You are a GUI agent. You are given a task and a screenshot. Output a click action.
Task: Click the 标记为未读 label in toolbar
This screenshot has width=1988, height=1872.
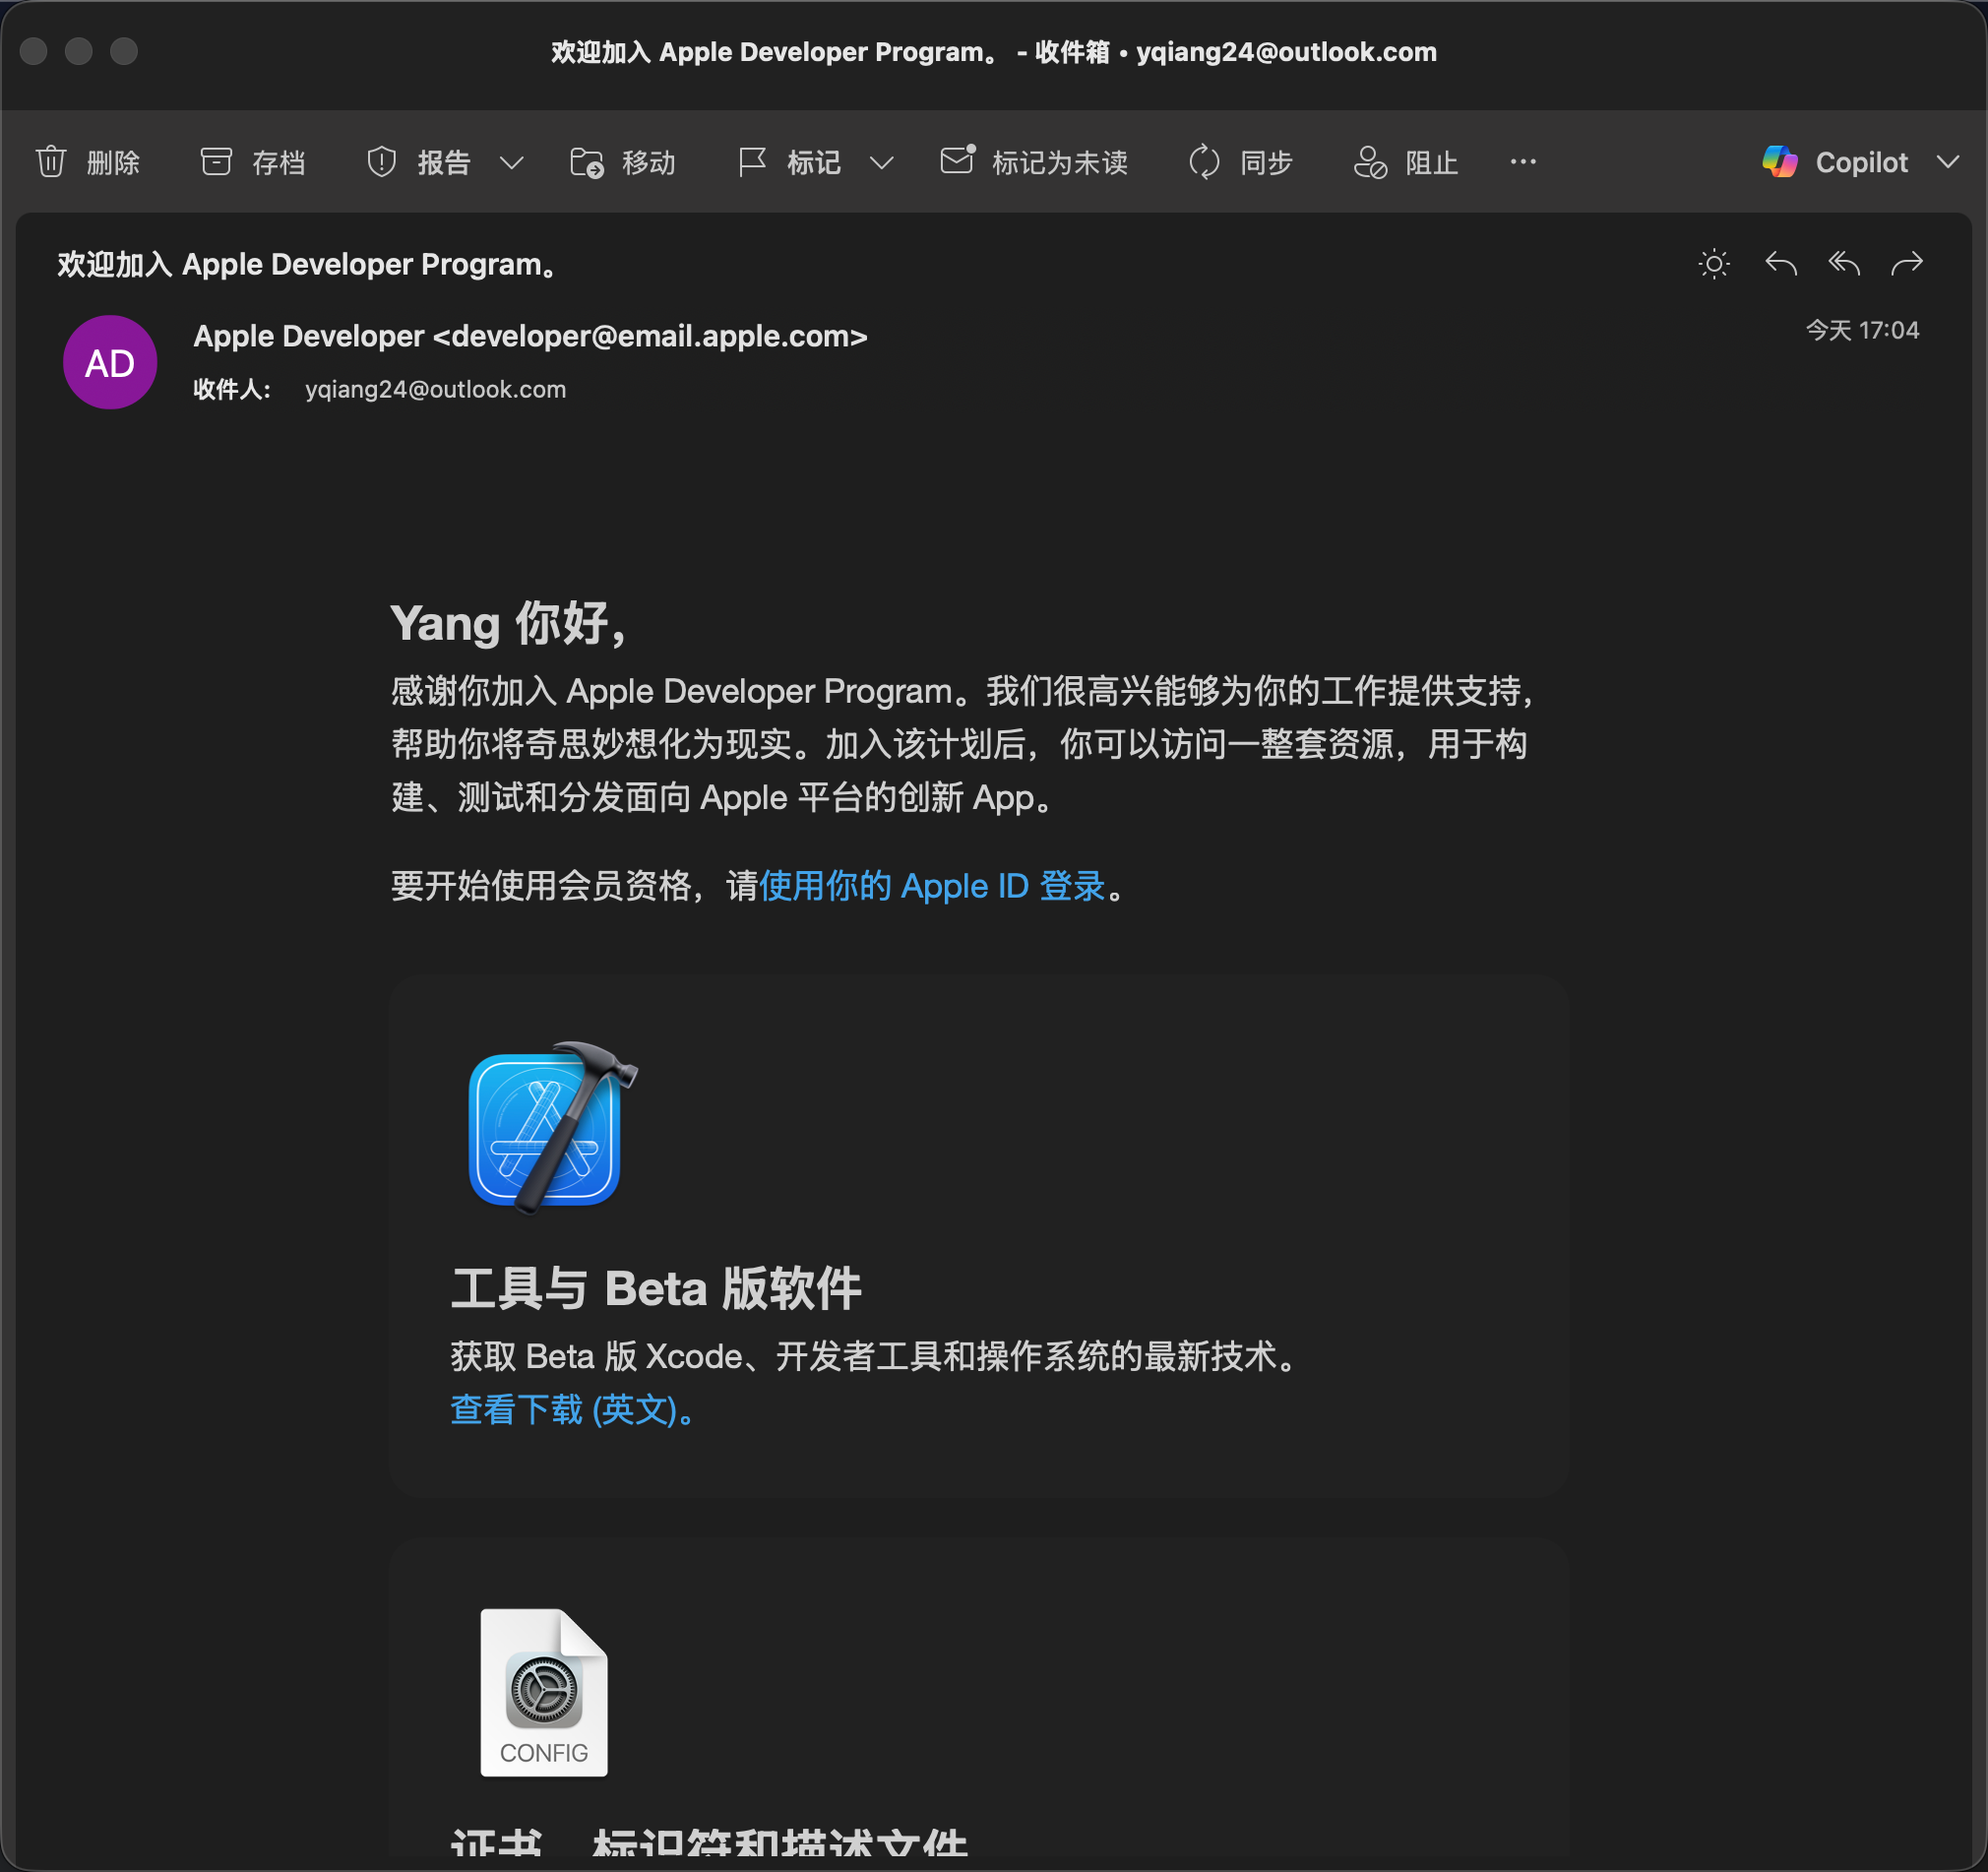pyautogui.click(x=1060, y=163)
